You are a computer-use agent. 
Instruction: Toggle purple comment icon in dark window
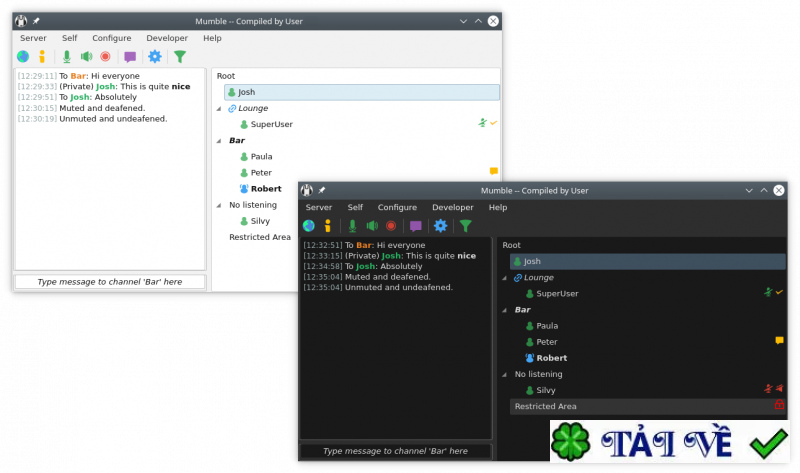tap(416, 226)
